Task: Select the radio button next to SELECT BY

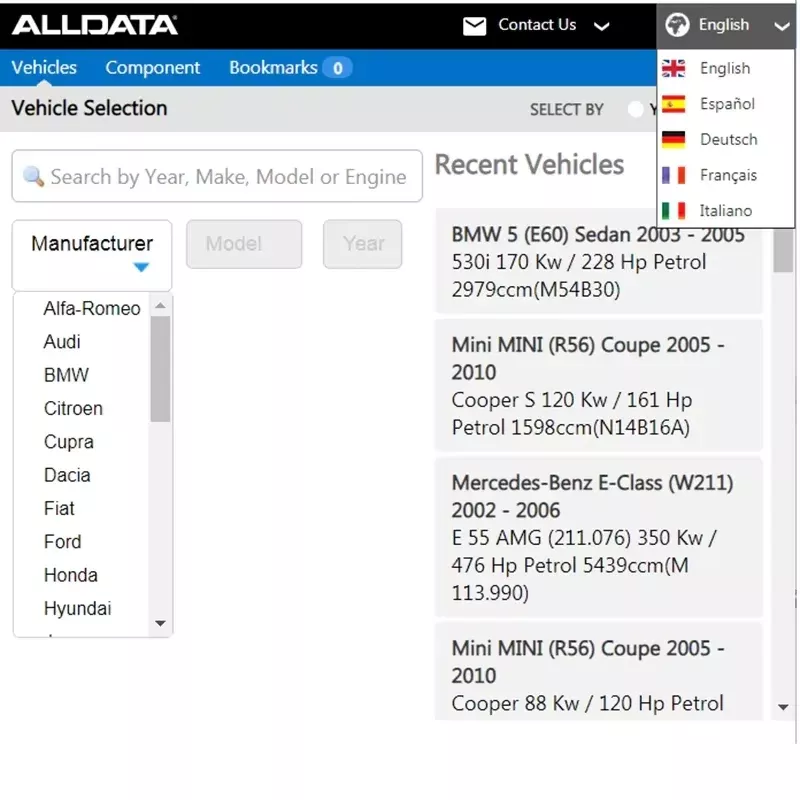Action: point(637,110)
